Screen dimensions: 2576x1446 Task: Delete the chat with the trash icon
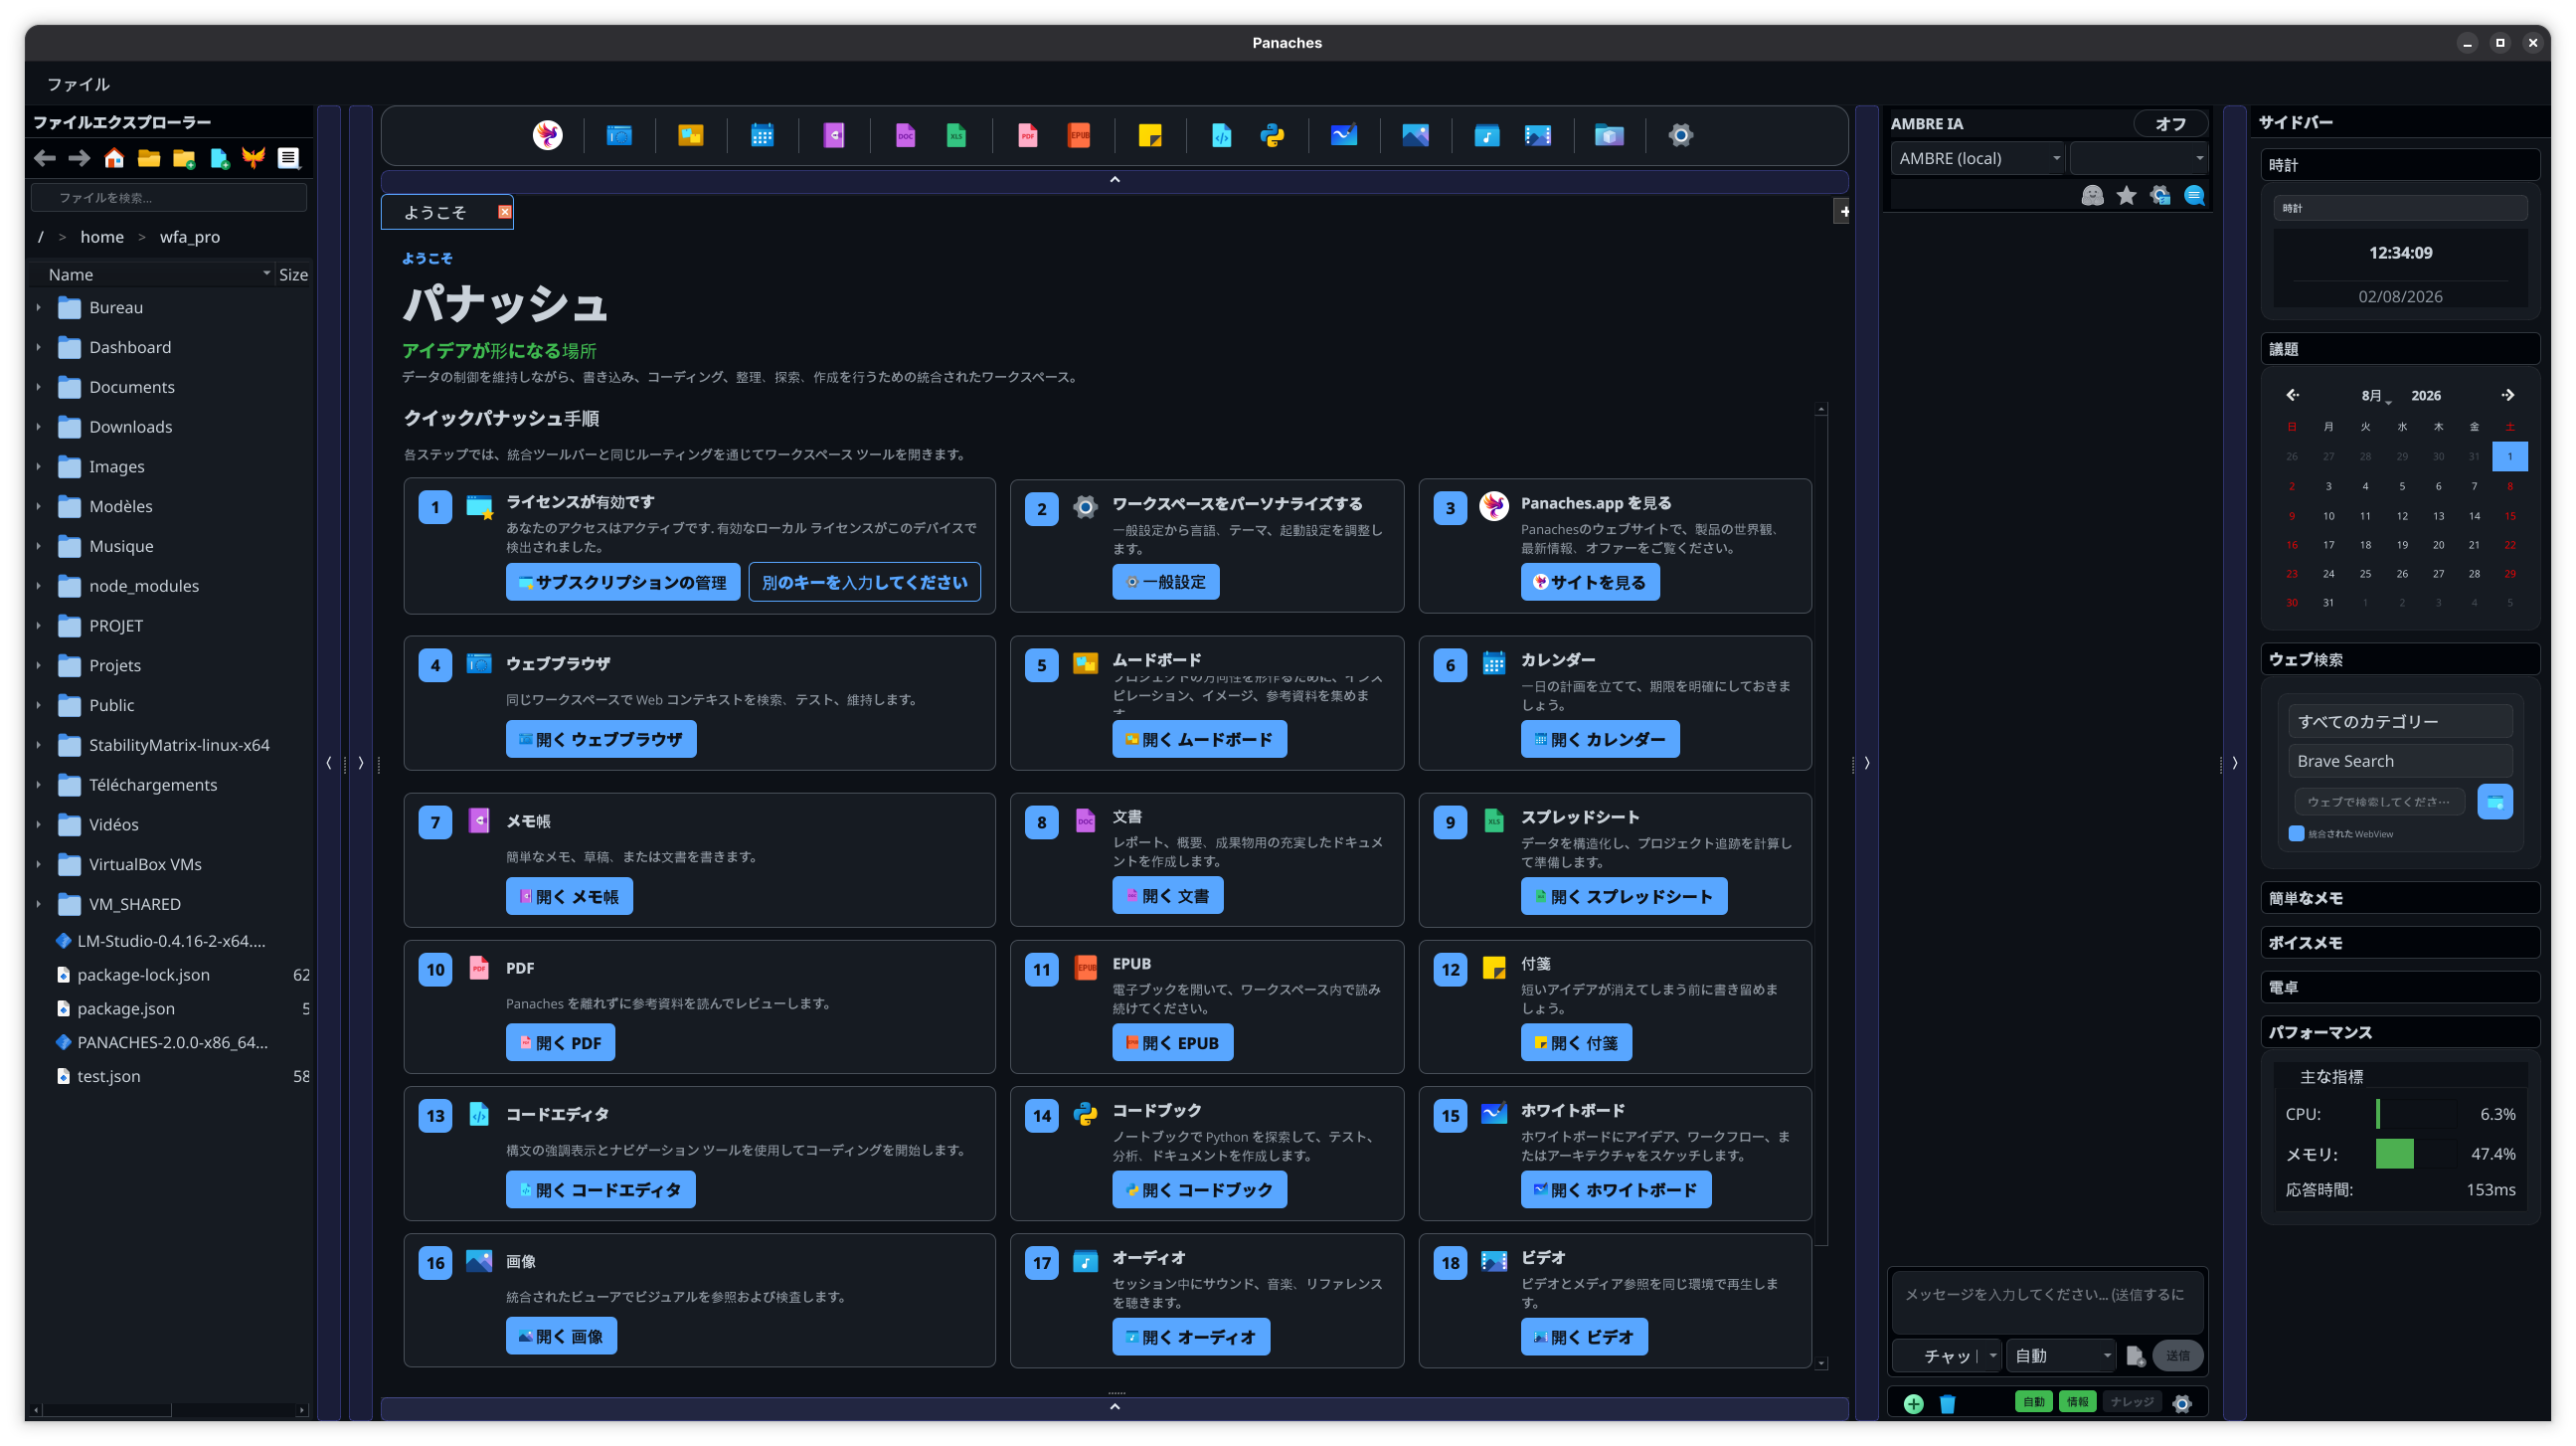click(x=1947, y=1403)
